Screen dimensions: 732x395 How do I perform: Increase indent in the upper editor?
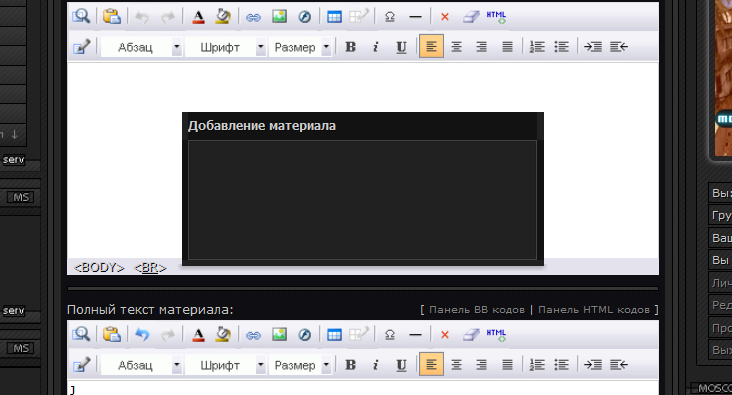pos(593,47)
